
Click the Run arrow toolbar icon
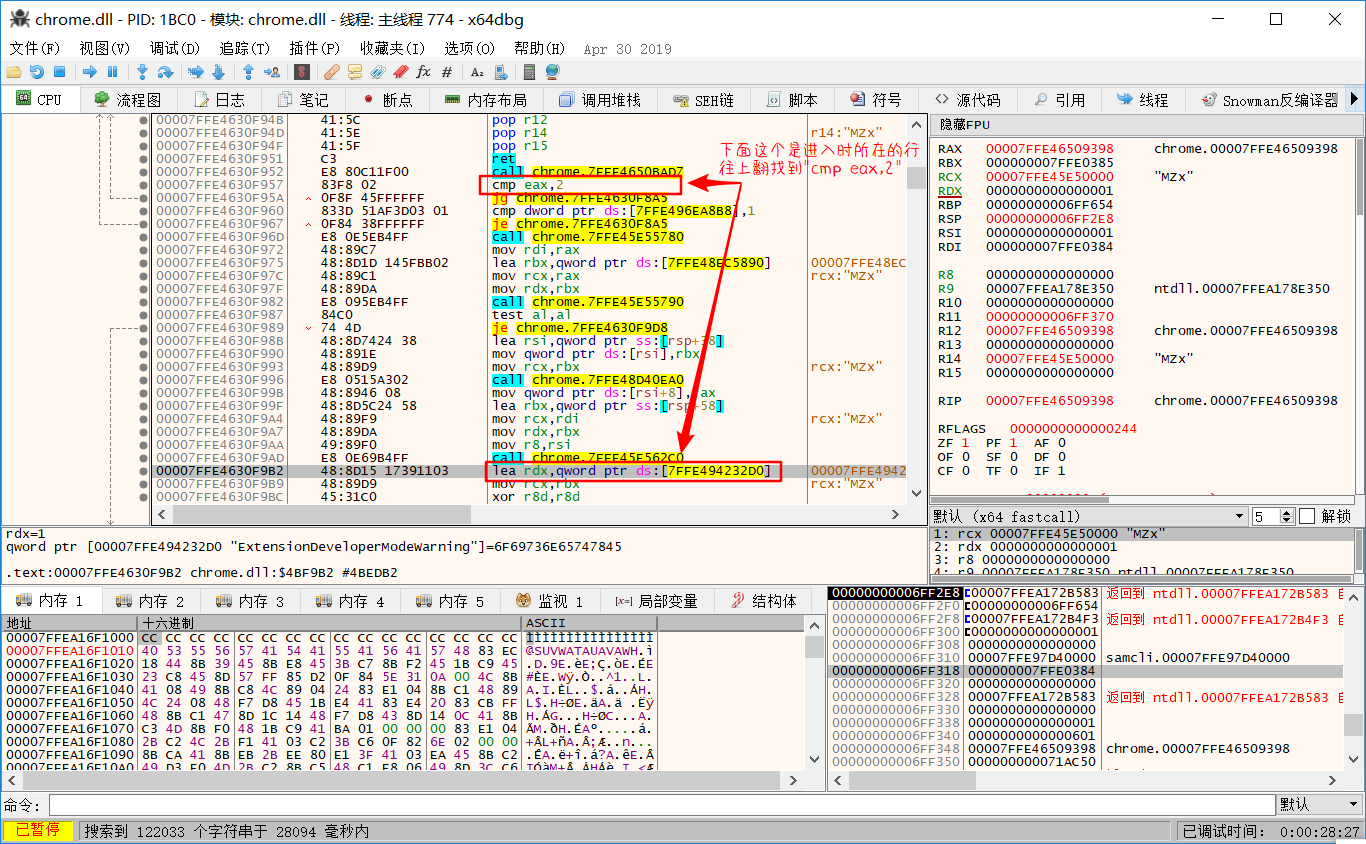point(90,72)
